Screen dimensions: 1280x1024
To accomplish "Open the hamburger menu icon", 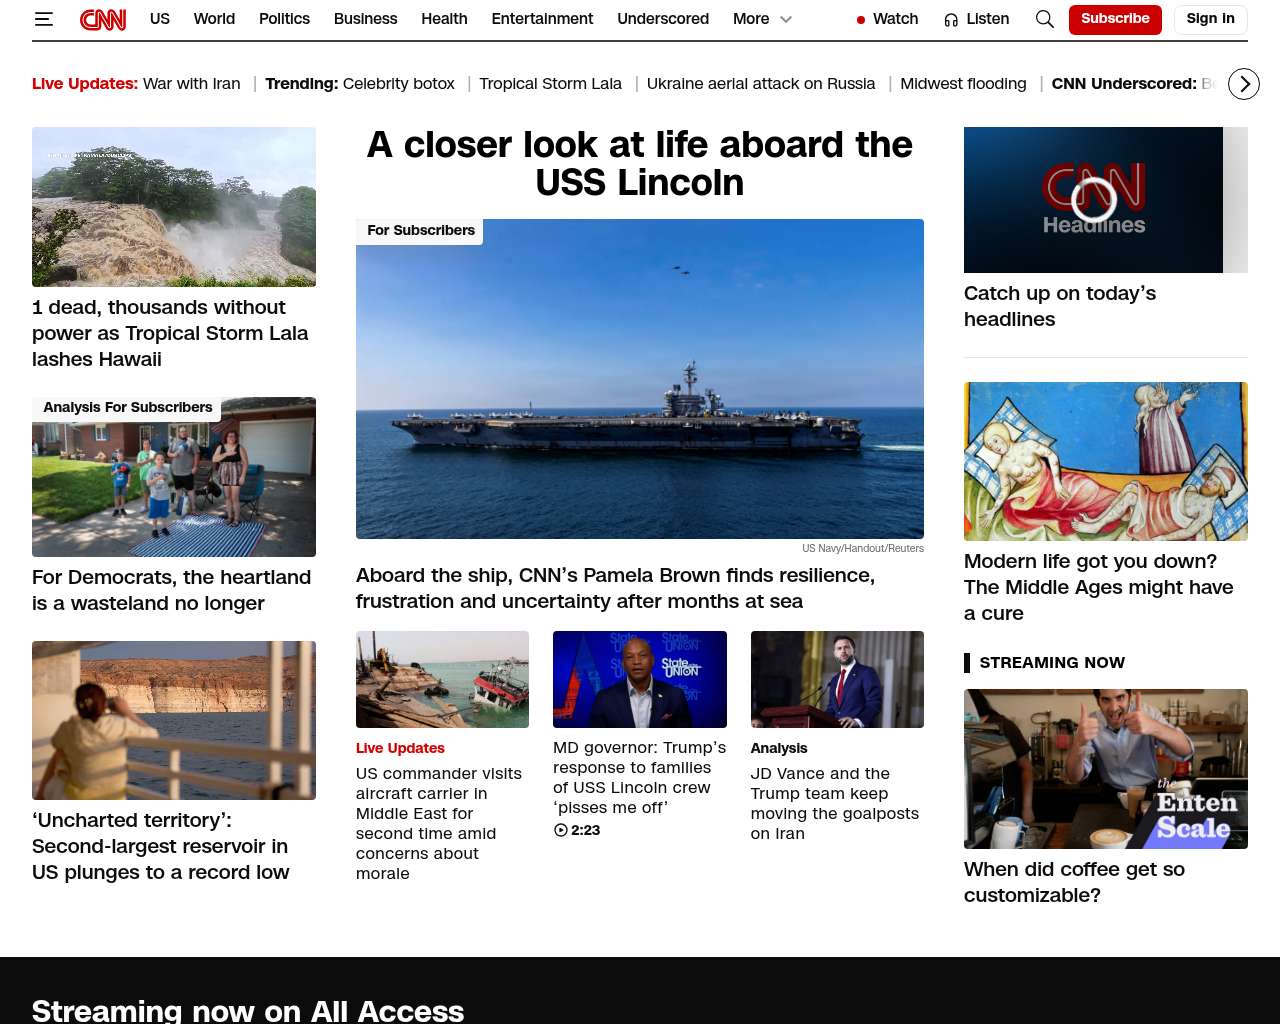I will 43,19.
